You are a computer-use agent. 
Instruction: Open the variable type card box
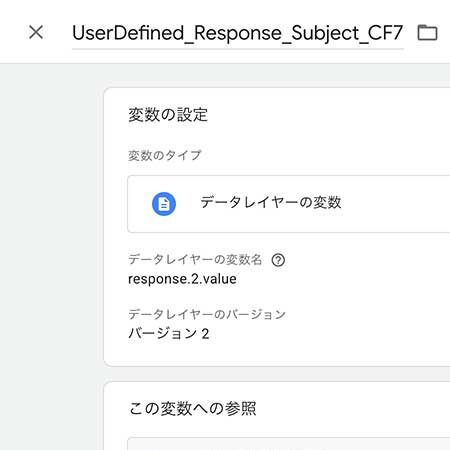pos(289,204)
